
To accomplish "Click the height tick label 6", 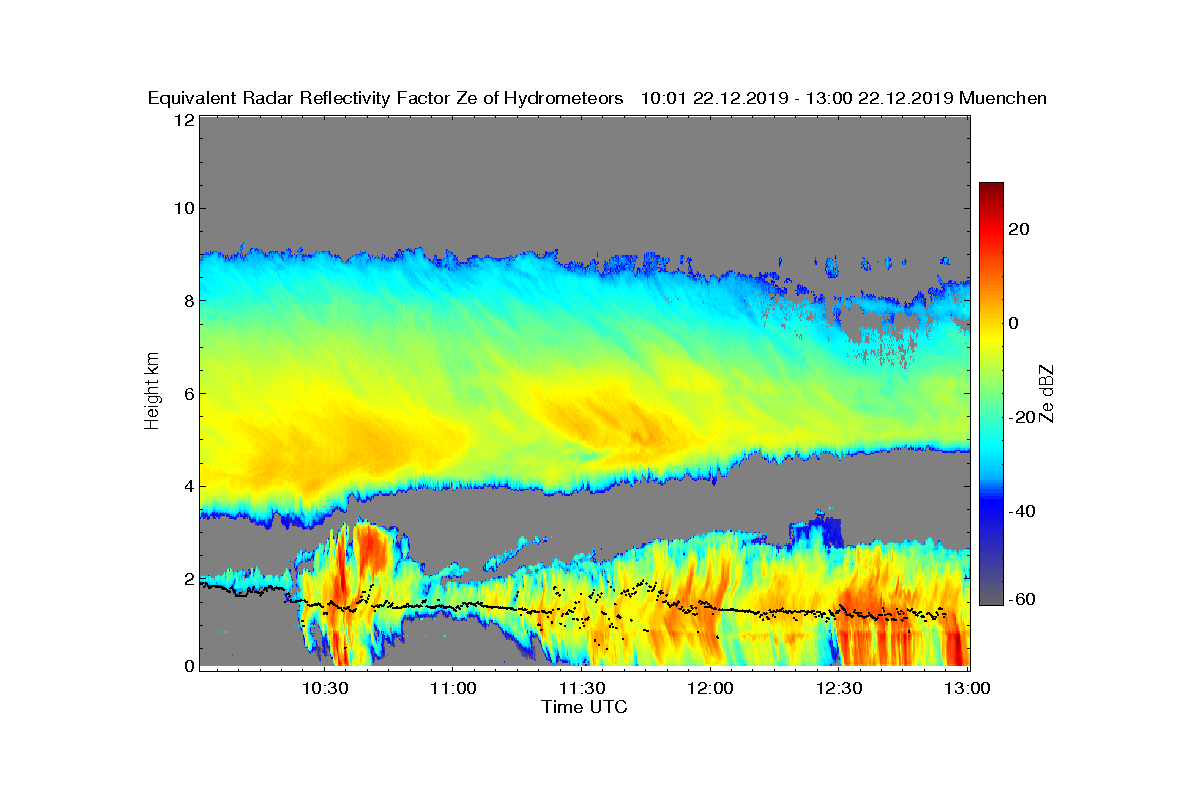I will click(x=187, y=393).
